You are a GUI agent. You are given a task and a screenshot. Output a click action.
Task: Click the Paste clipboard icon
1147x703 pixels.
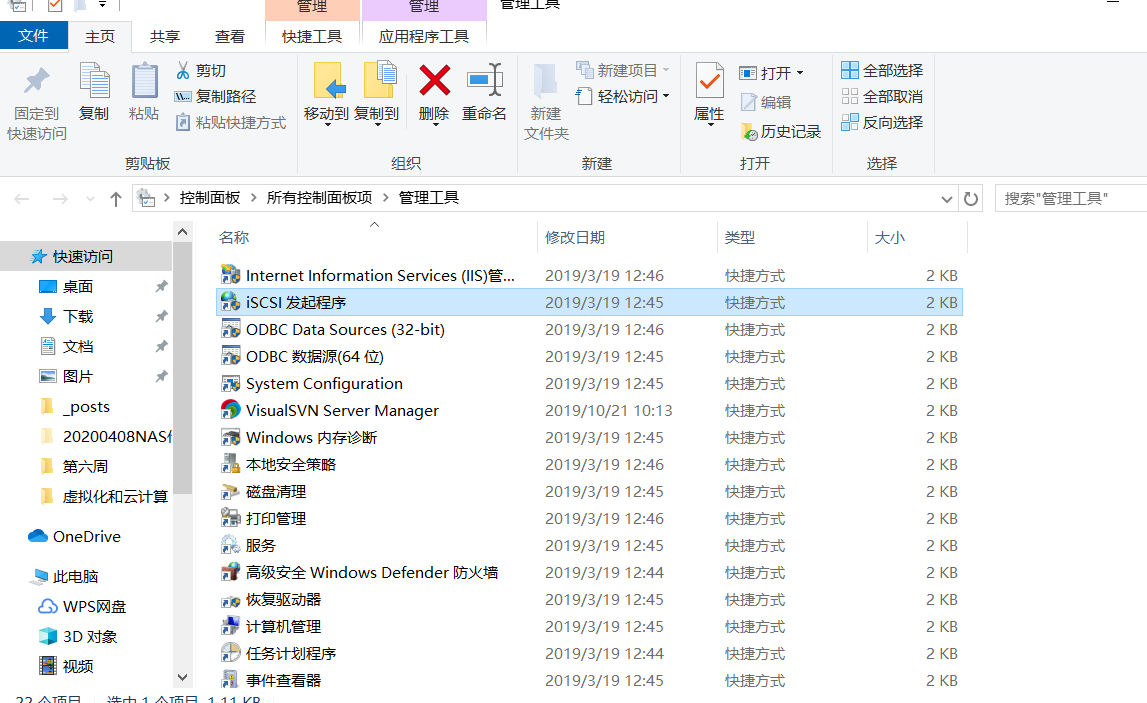coord(144,80)
